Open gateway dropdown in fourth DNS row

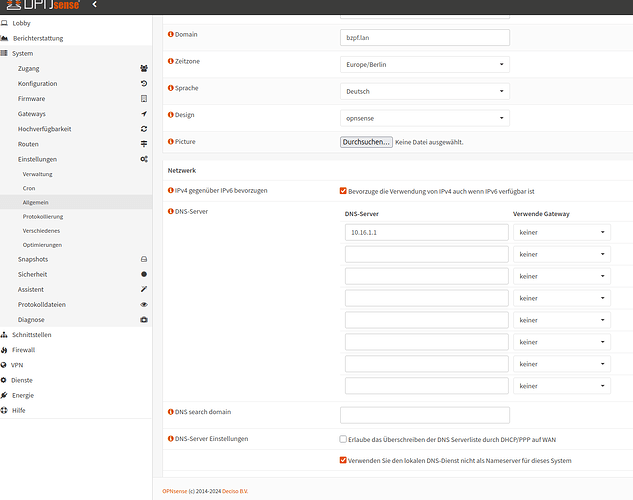click(562, 298)
